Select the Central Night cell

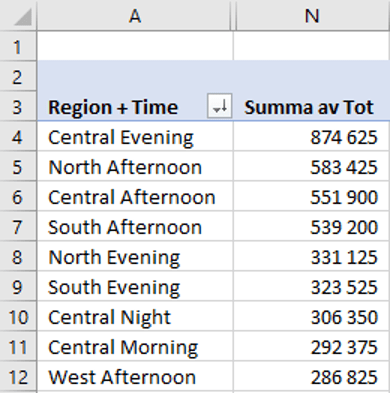pos(135,316)
